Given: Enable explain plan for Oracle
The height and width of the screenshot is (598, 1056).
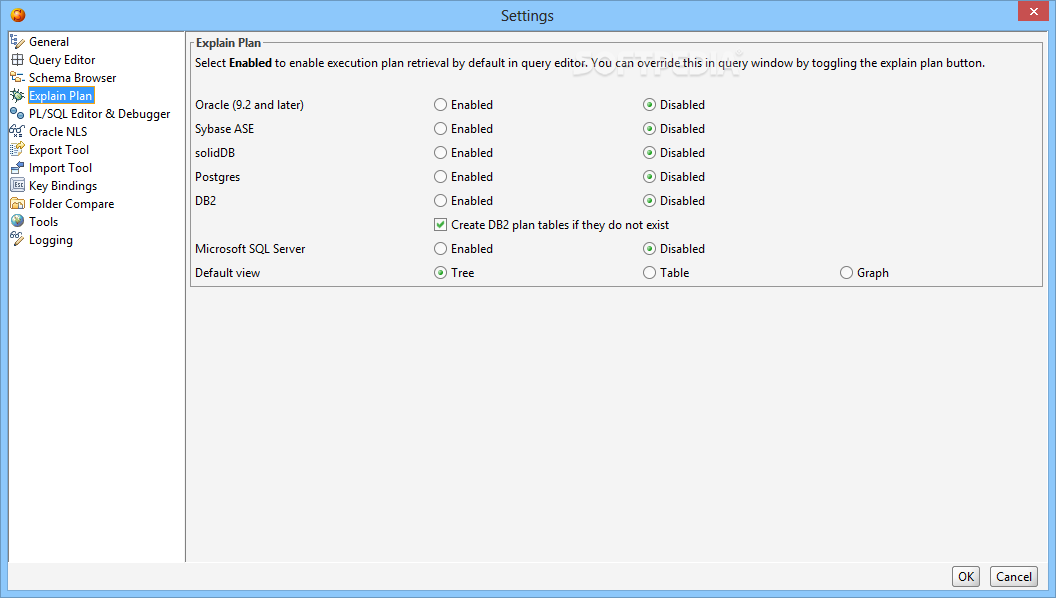Looking at the screenshot, I should point(440,105).
